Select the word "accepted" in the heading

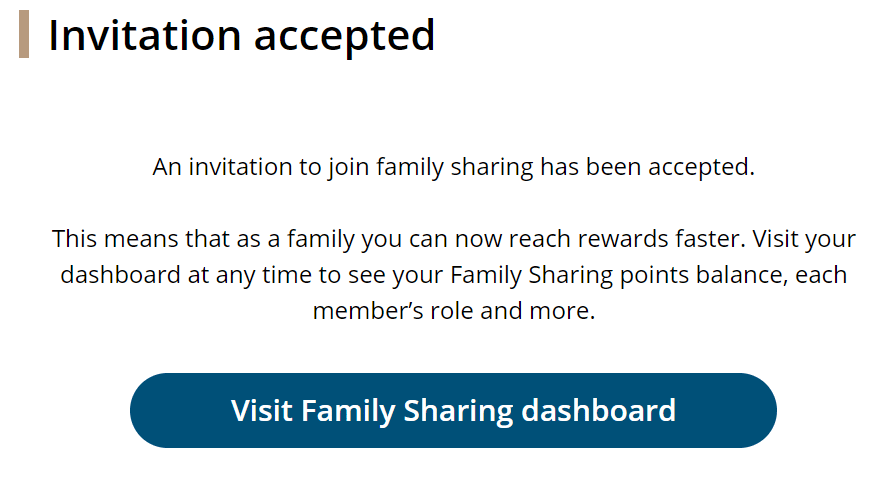344,37
